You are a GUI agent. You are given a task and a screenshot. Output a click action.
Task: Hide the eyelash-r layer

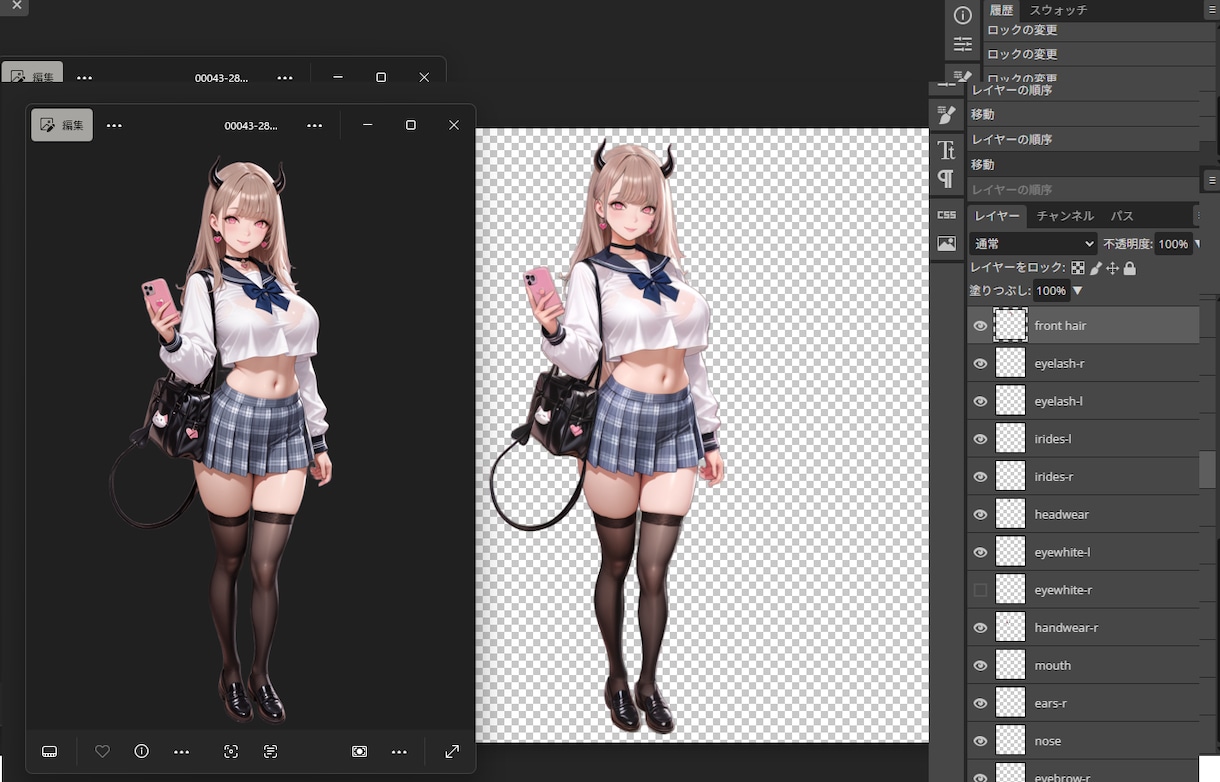[x=980, y=363]
